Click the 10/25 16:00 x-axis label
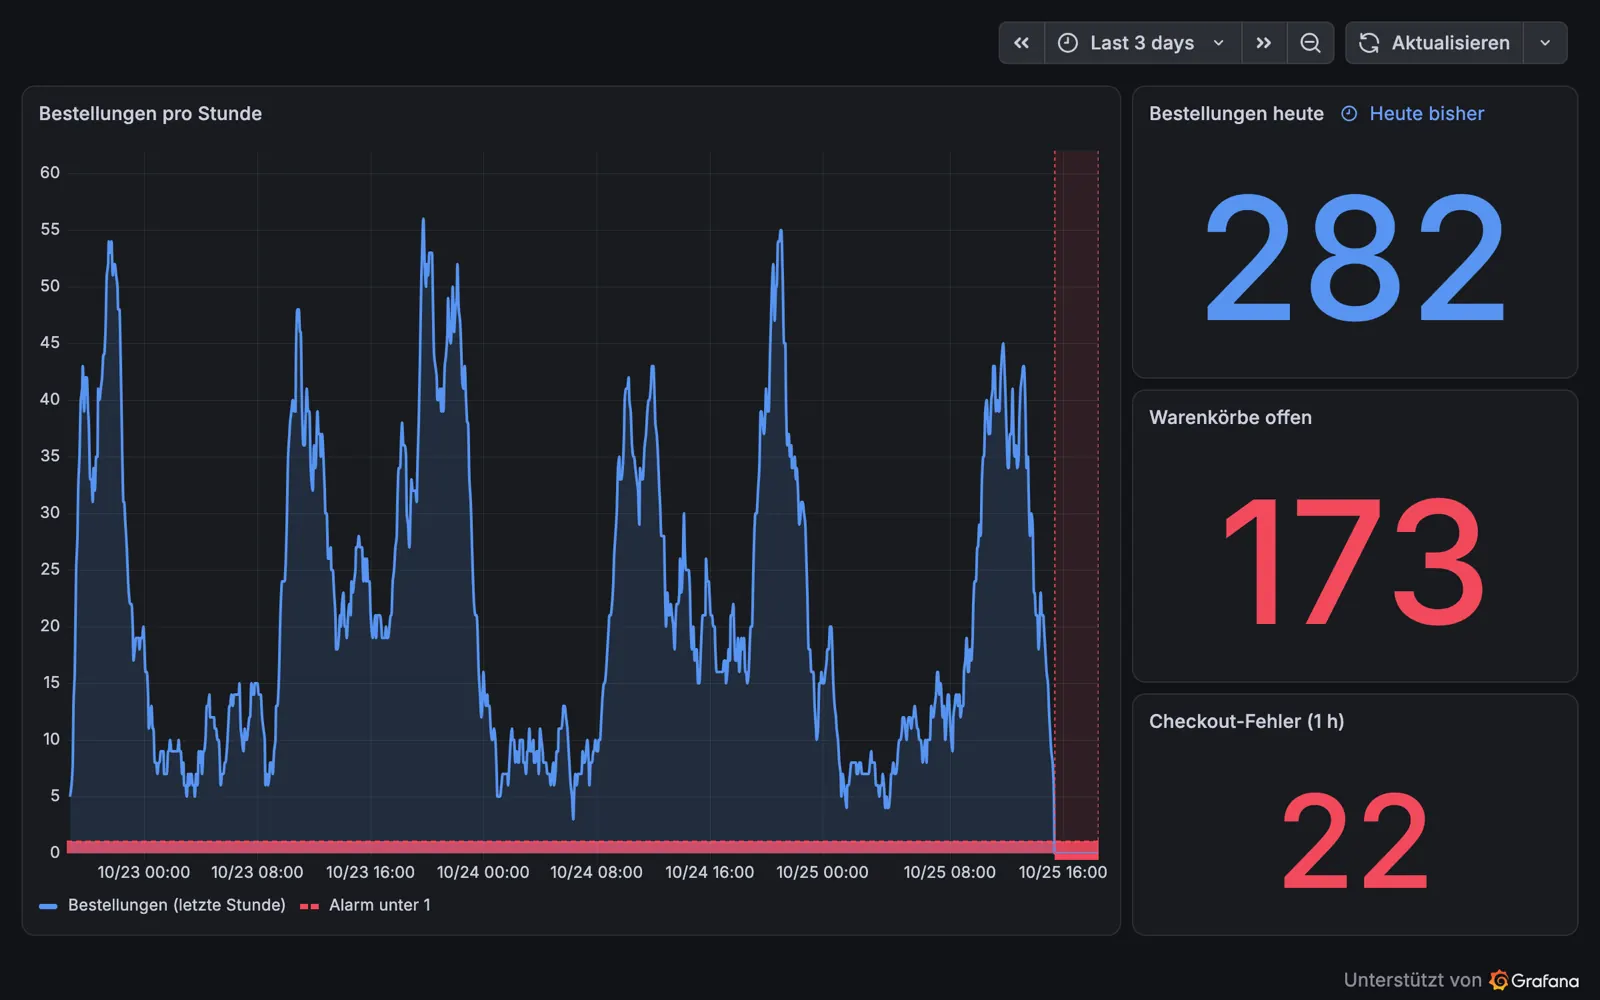 (1063, 872)
